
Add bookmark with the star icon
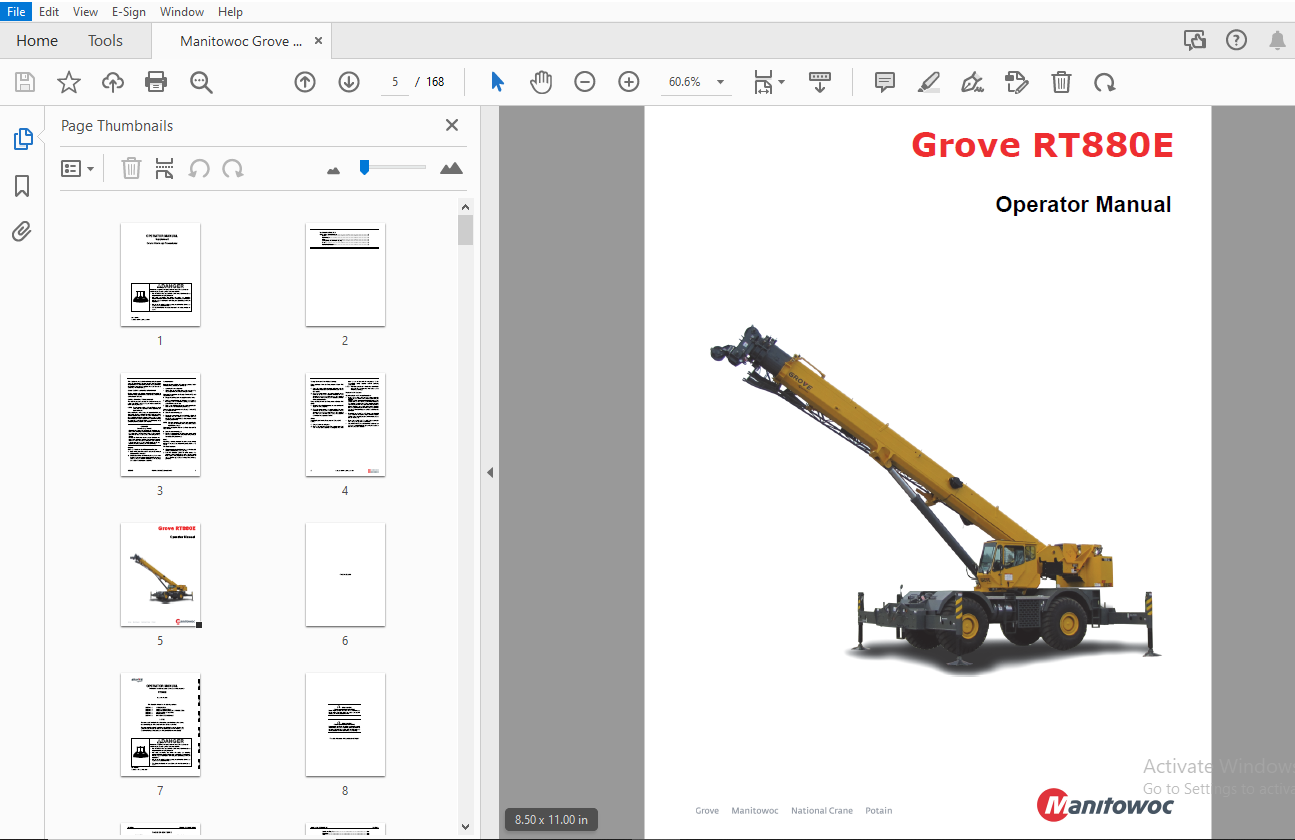pyautogui.click(x=69, y=82)
